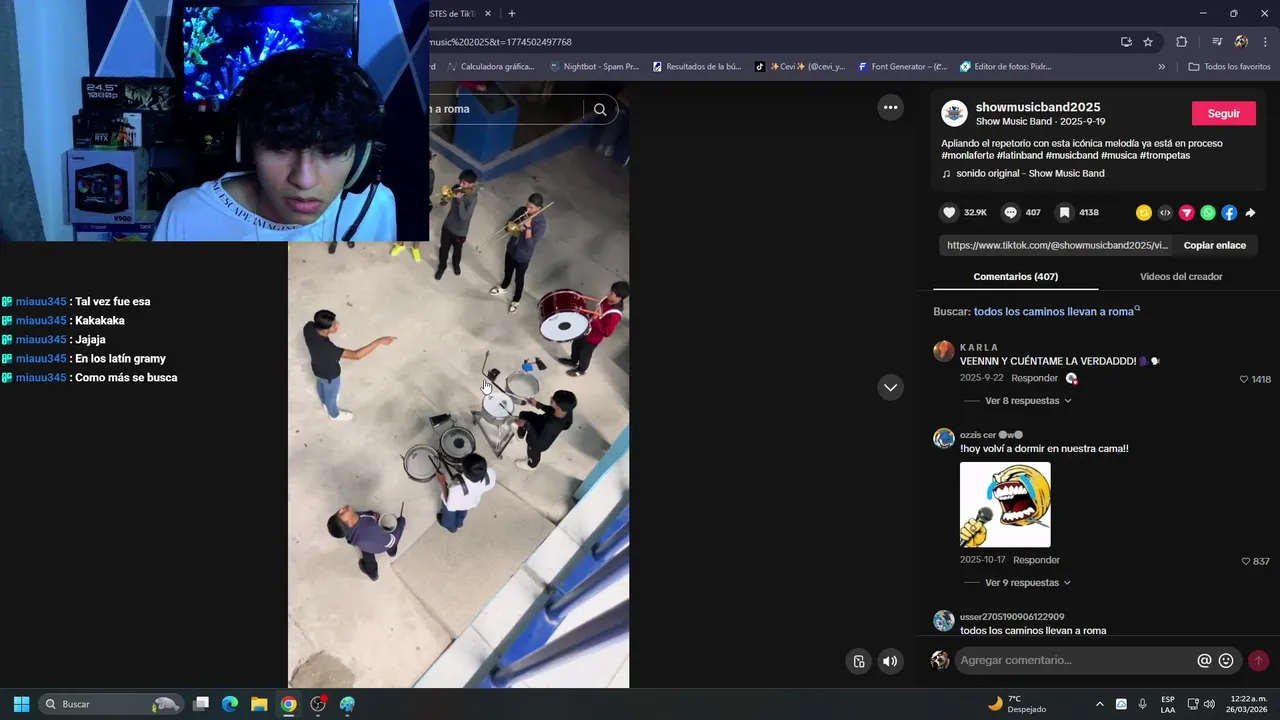The width and height of the screenshot is (1280, 720).
Task: Reply to the 2025-10-17 comment via Responder
Action: (x=1036, y=561)
